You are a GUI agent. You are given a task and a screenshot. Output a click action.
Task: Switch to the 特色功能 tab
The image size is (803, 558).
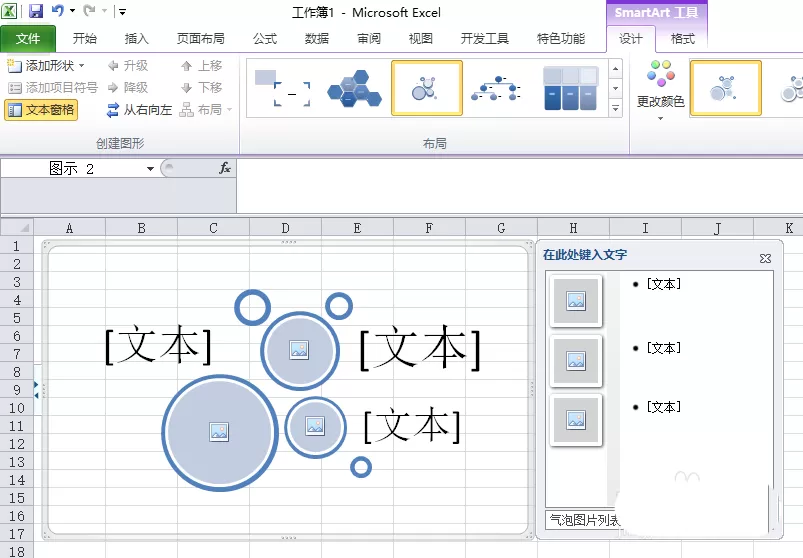(x=561, y=38)
